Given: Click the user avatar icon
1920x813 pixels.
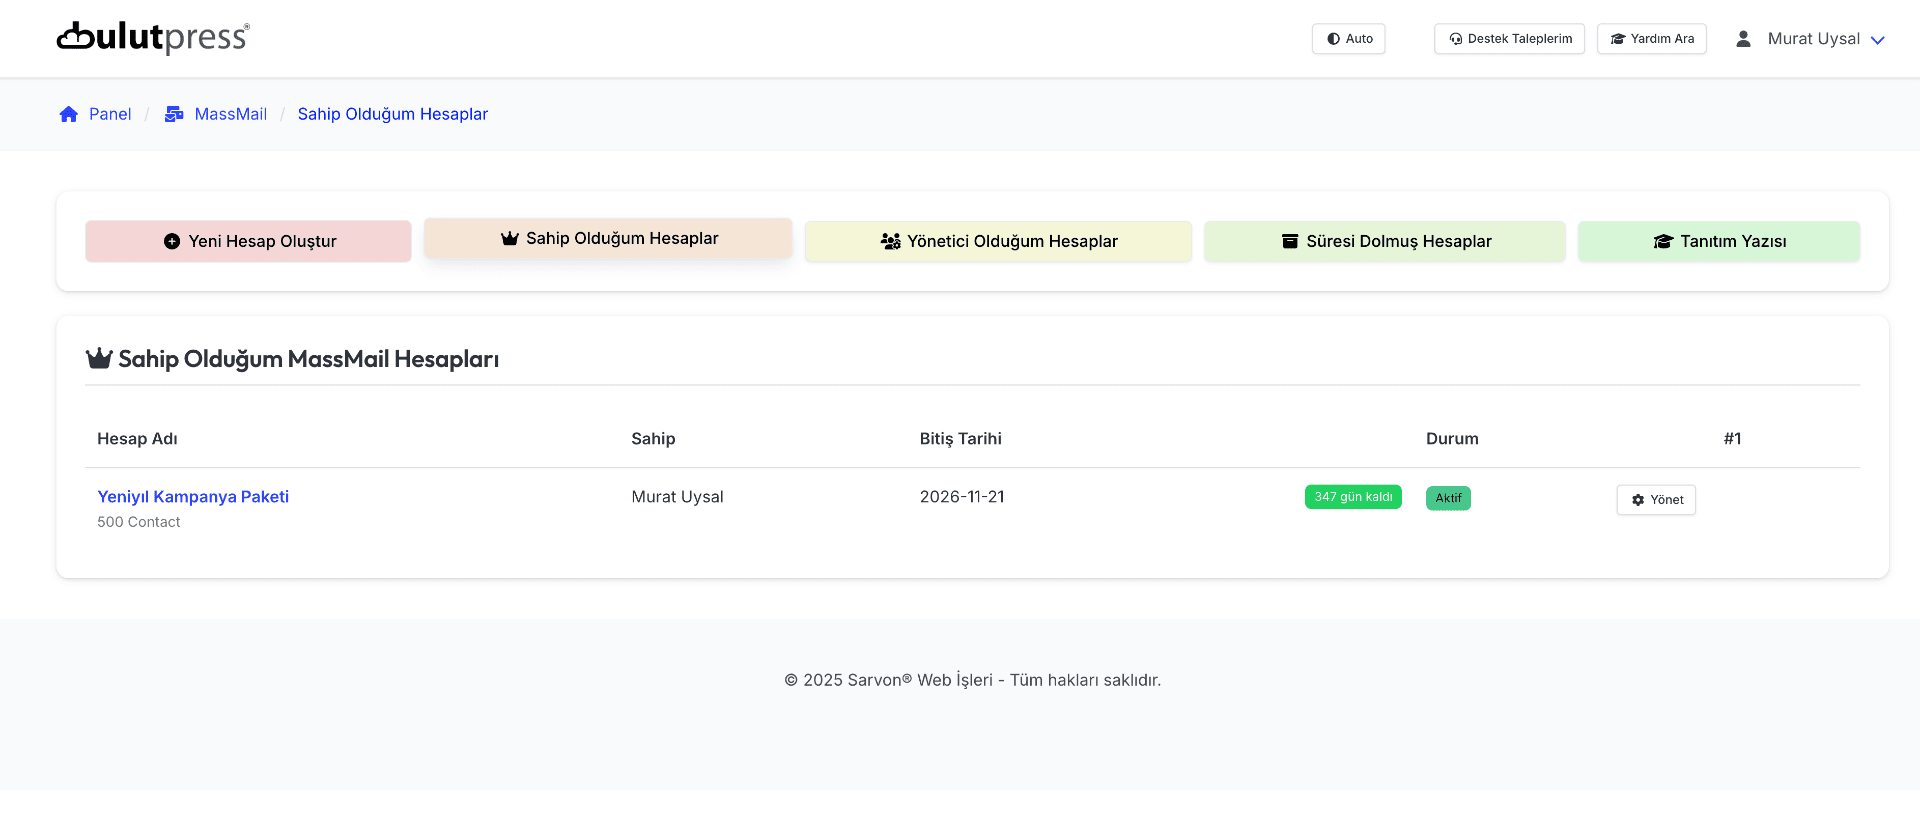Looking at the screenshot, I should 1743,39.
